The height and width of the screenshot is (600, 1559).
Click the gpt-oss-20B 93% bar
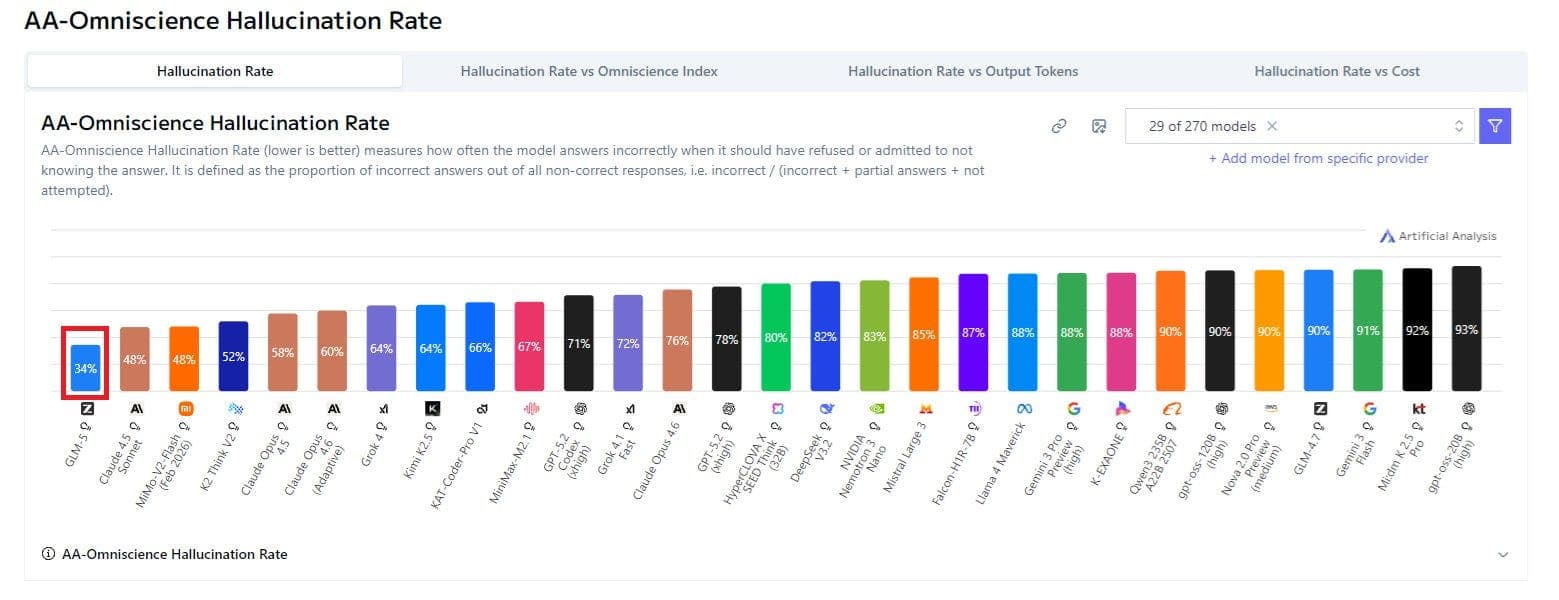click(1467, 329)
